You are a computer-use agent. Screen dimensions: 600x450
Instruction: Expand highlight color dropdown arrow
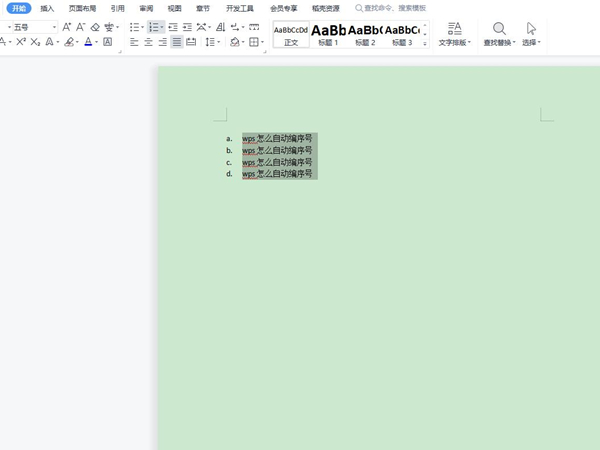tap(77, 42)
